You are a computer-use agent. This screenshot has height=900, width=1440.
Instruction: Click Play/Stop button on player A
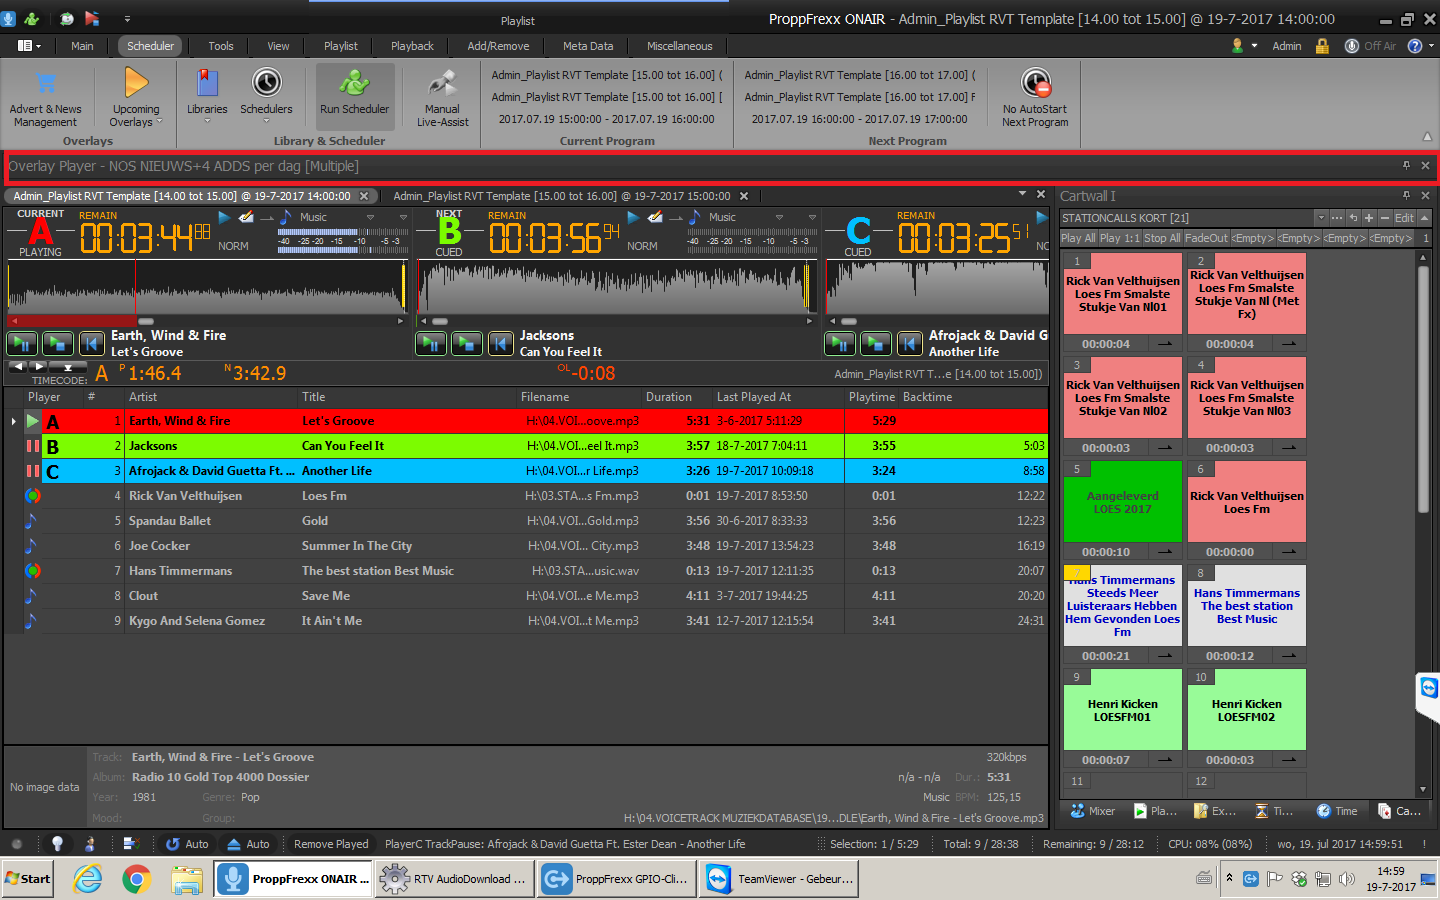click(58, 344)
